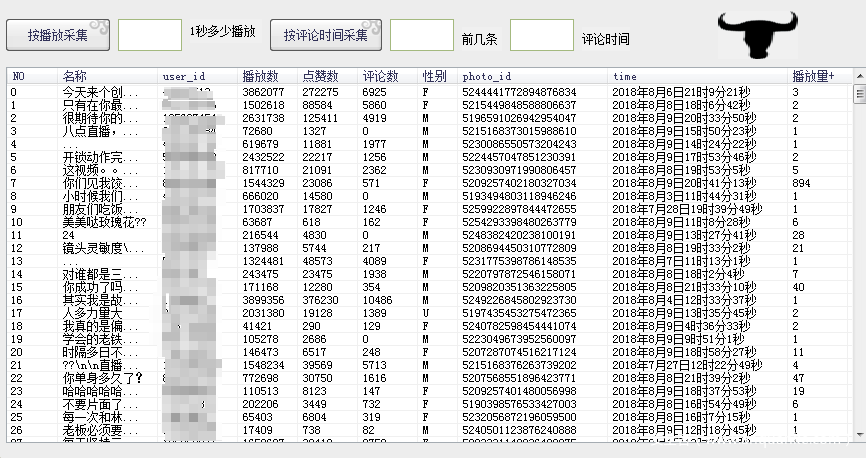Click play count cell 3862077
Viewport: 866px width, 458px height.
tap(263, 92)
